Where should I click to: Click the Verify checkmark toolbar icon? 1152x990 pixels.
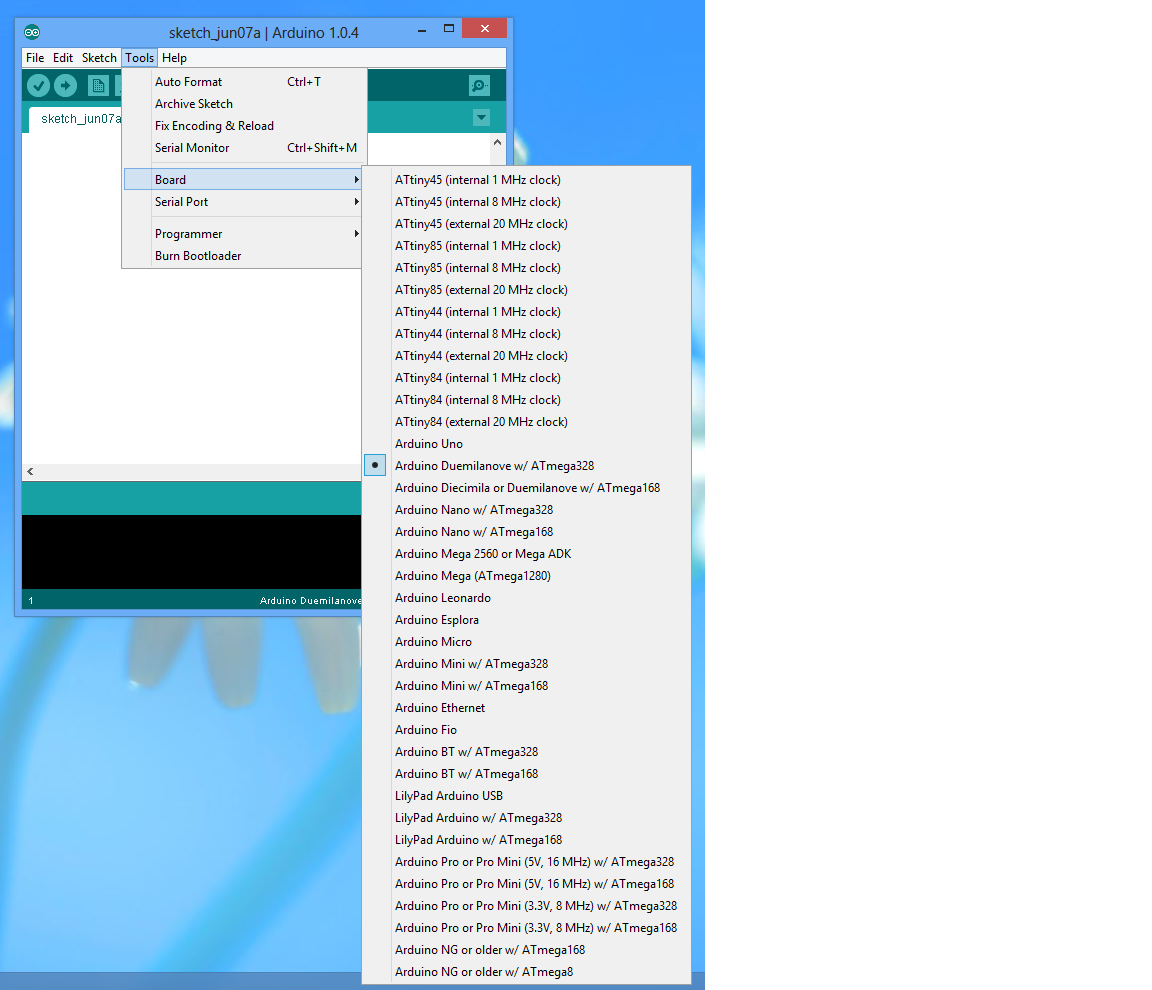[x=39, y=86]
